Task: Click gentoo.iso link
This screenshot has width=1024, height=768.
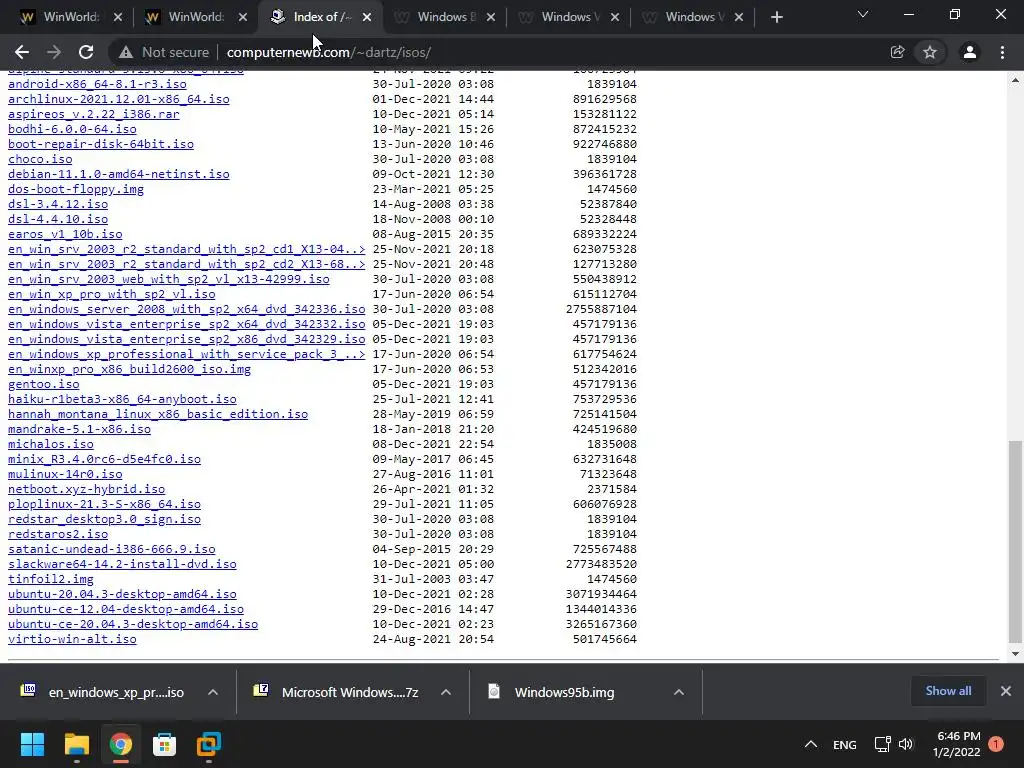Action: 44,384
